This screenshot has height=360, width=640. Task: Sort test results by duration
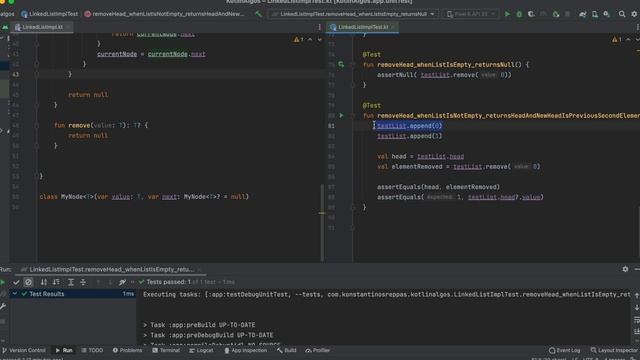[x=56, y=282]
